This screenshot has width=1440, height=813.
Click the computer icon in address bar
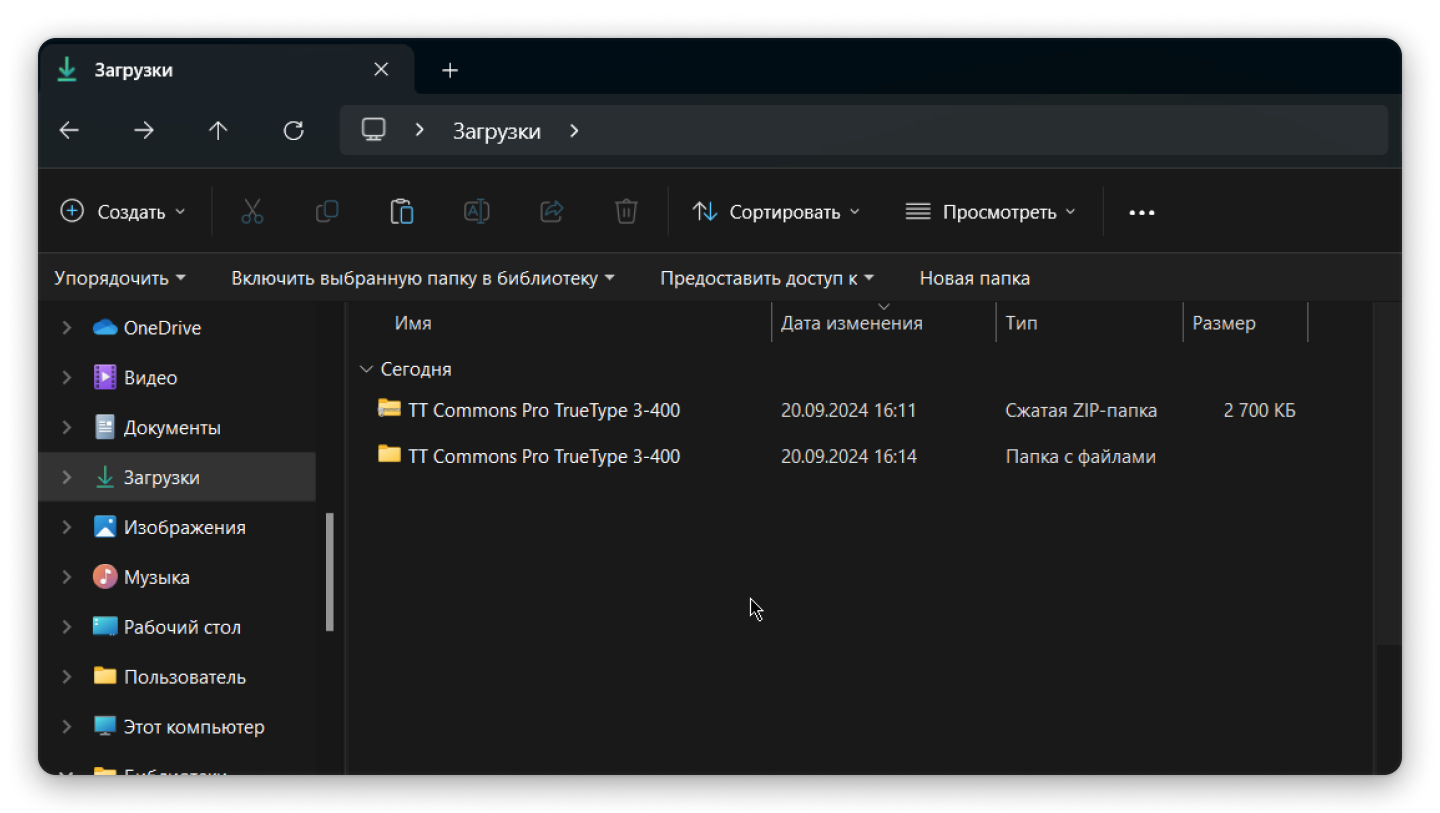click(x=374, y=130)
